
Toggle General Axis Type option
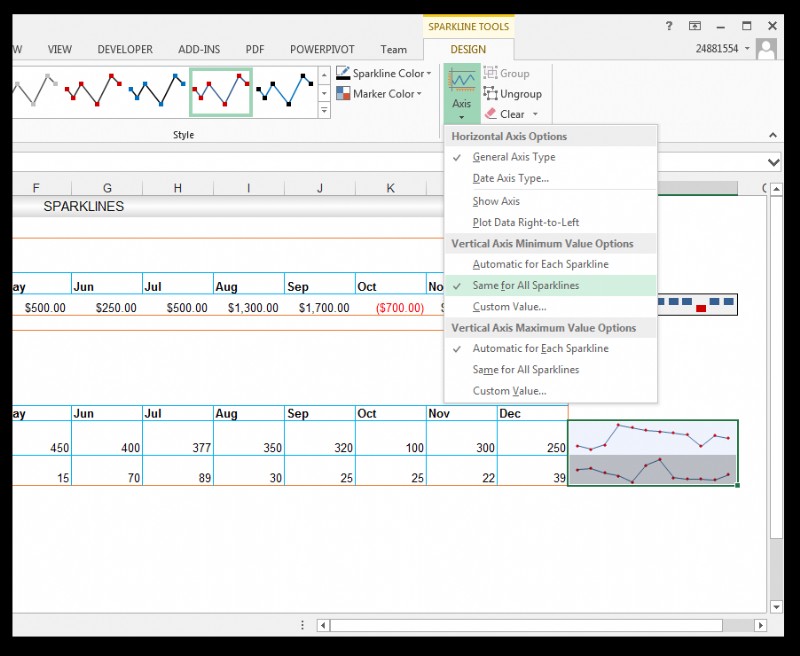point(513,157)
